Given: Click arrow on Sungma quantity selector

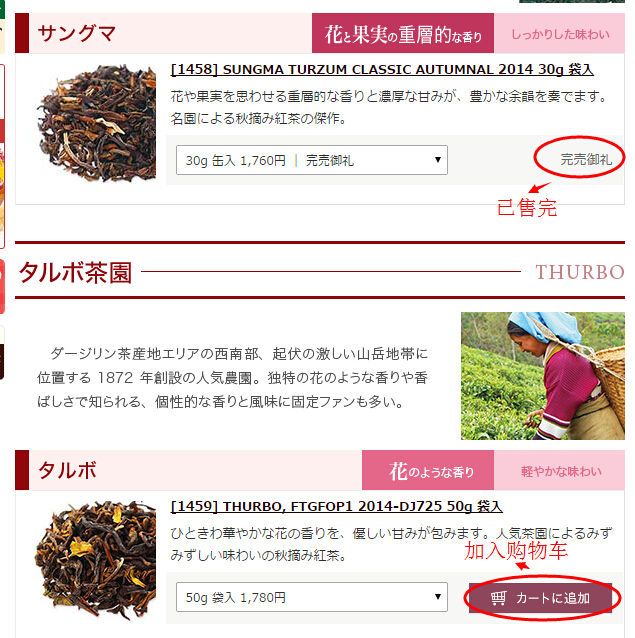Looking at the screenshot, I should pyautogui.click(x=438, y=160).
